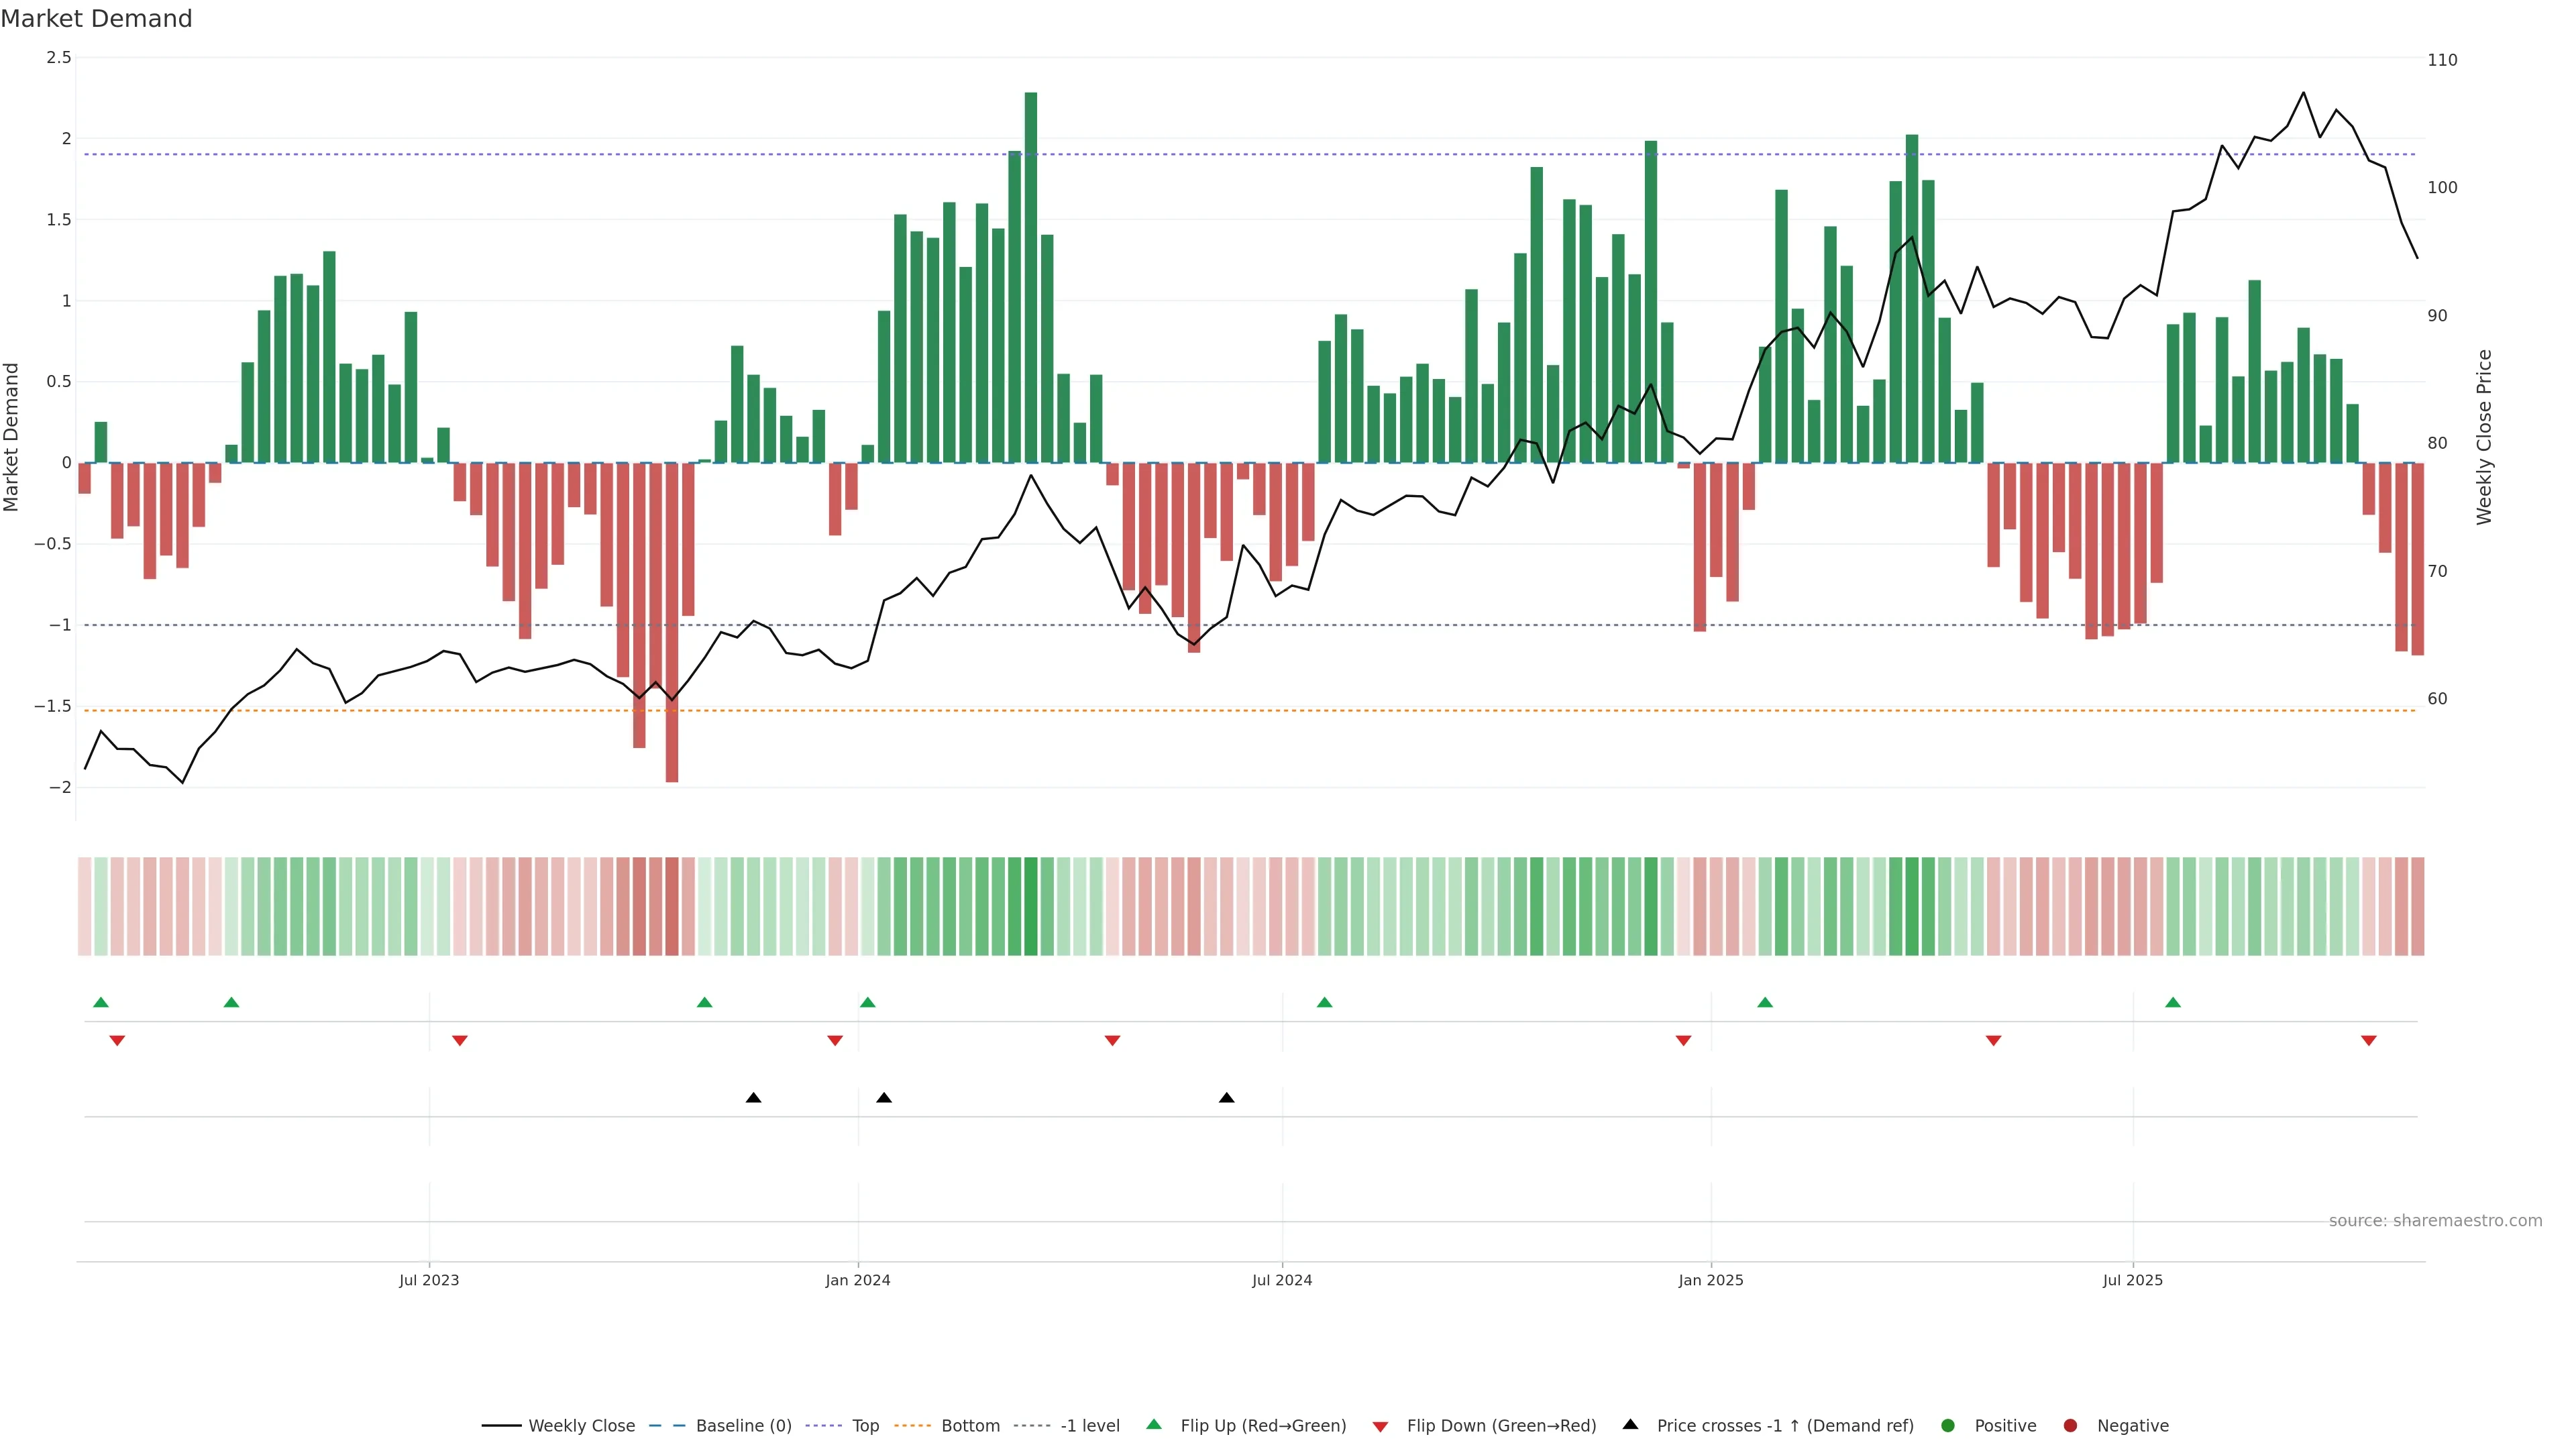Click the Market Demand chart title
Screen dimensions: 2576x1449
pos(96,19)
